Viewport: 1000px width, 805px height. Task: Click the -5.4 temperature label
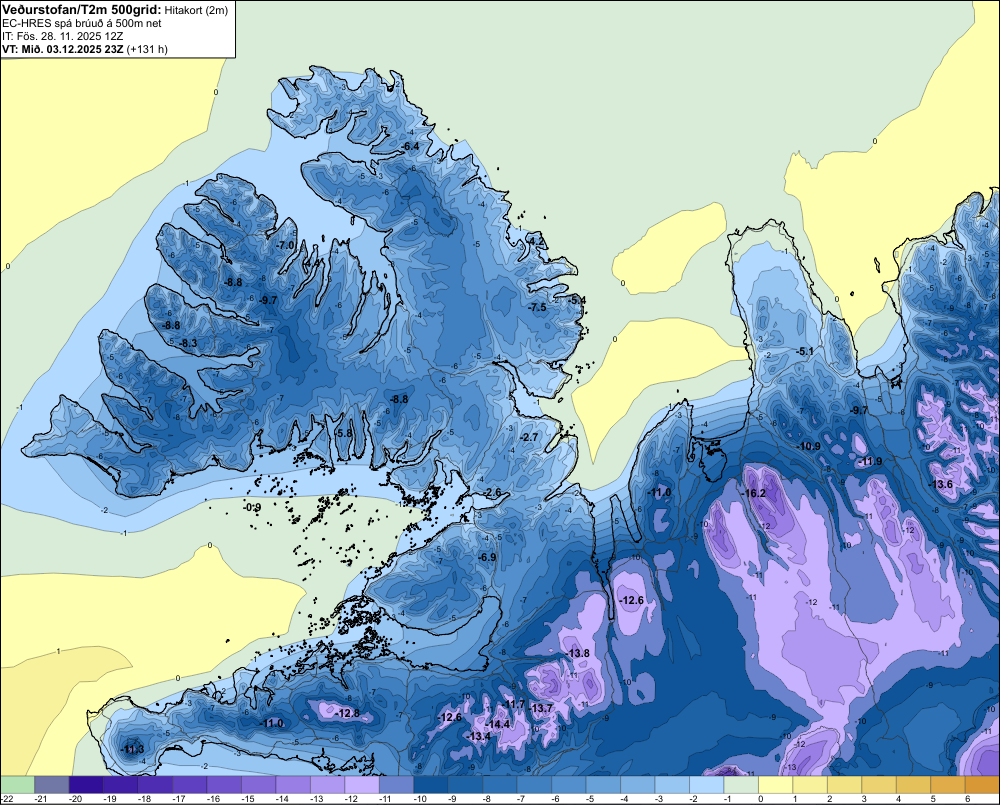pyautogui.click(x=577, y=300)
